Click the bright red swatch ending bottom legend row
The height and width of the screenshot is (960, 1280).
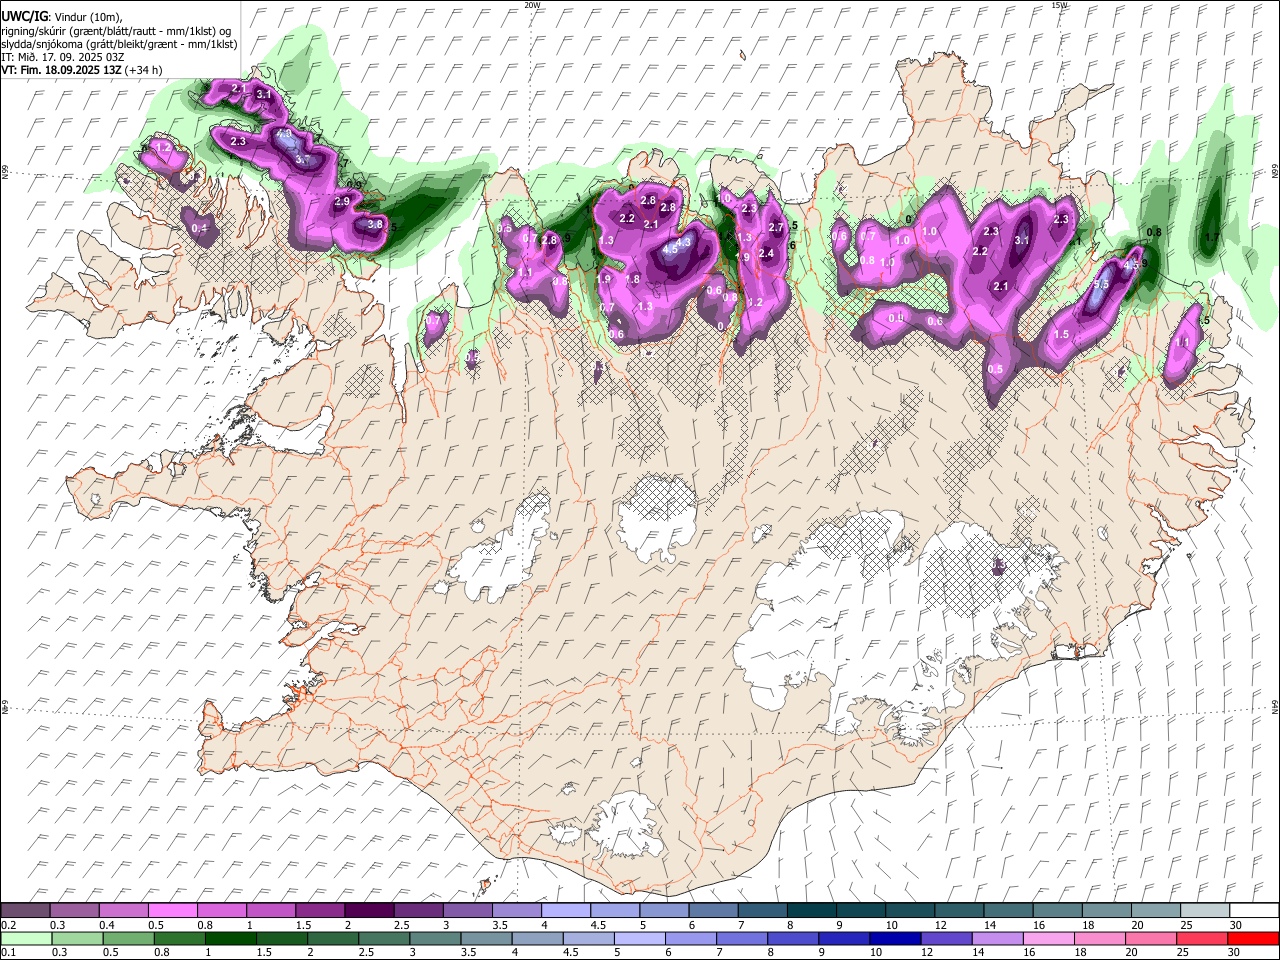point(1253,938)
